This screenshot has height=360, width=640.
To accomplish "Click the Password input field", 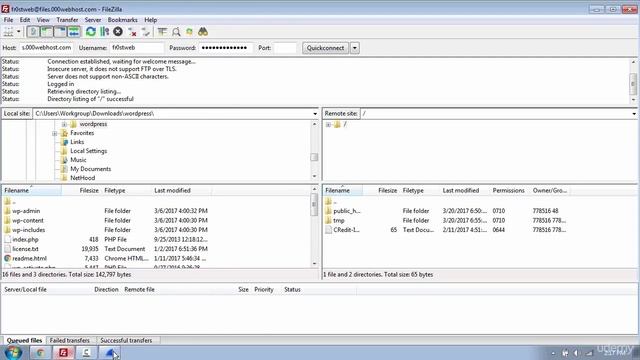I will pos(226,48).
